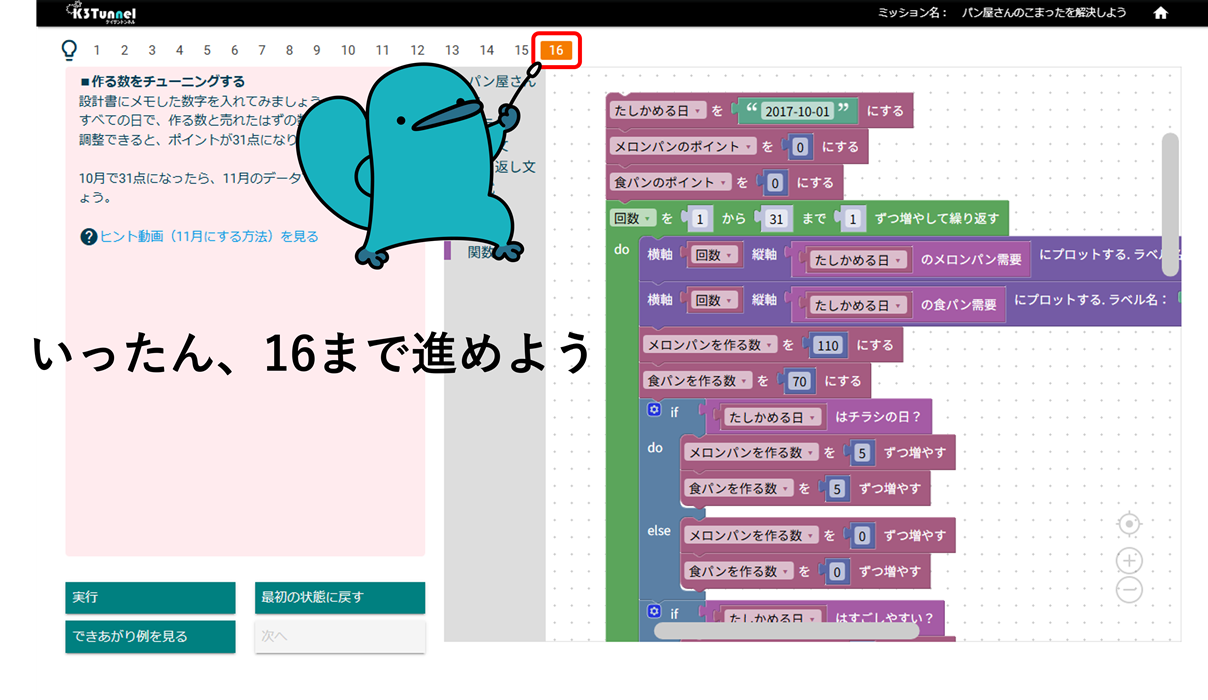1208x700 pixels.
Task: Open gear settings on the すごしやすい if block
Action: (654, 611)
